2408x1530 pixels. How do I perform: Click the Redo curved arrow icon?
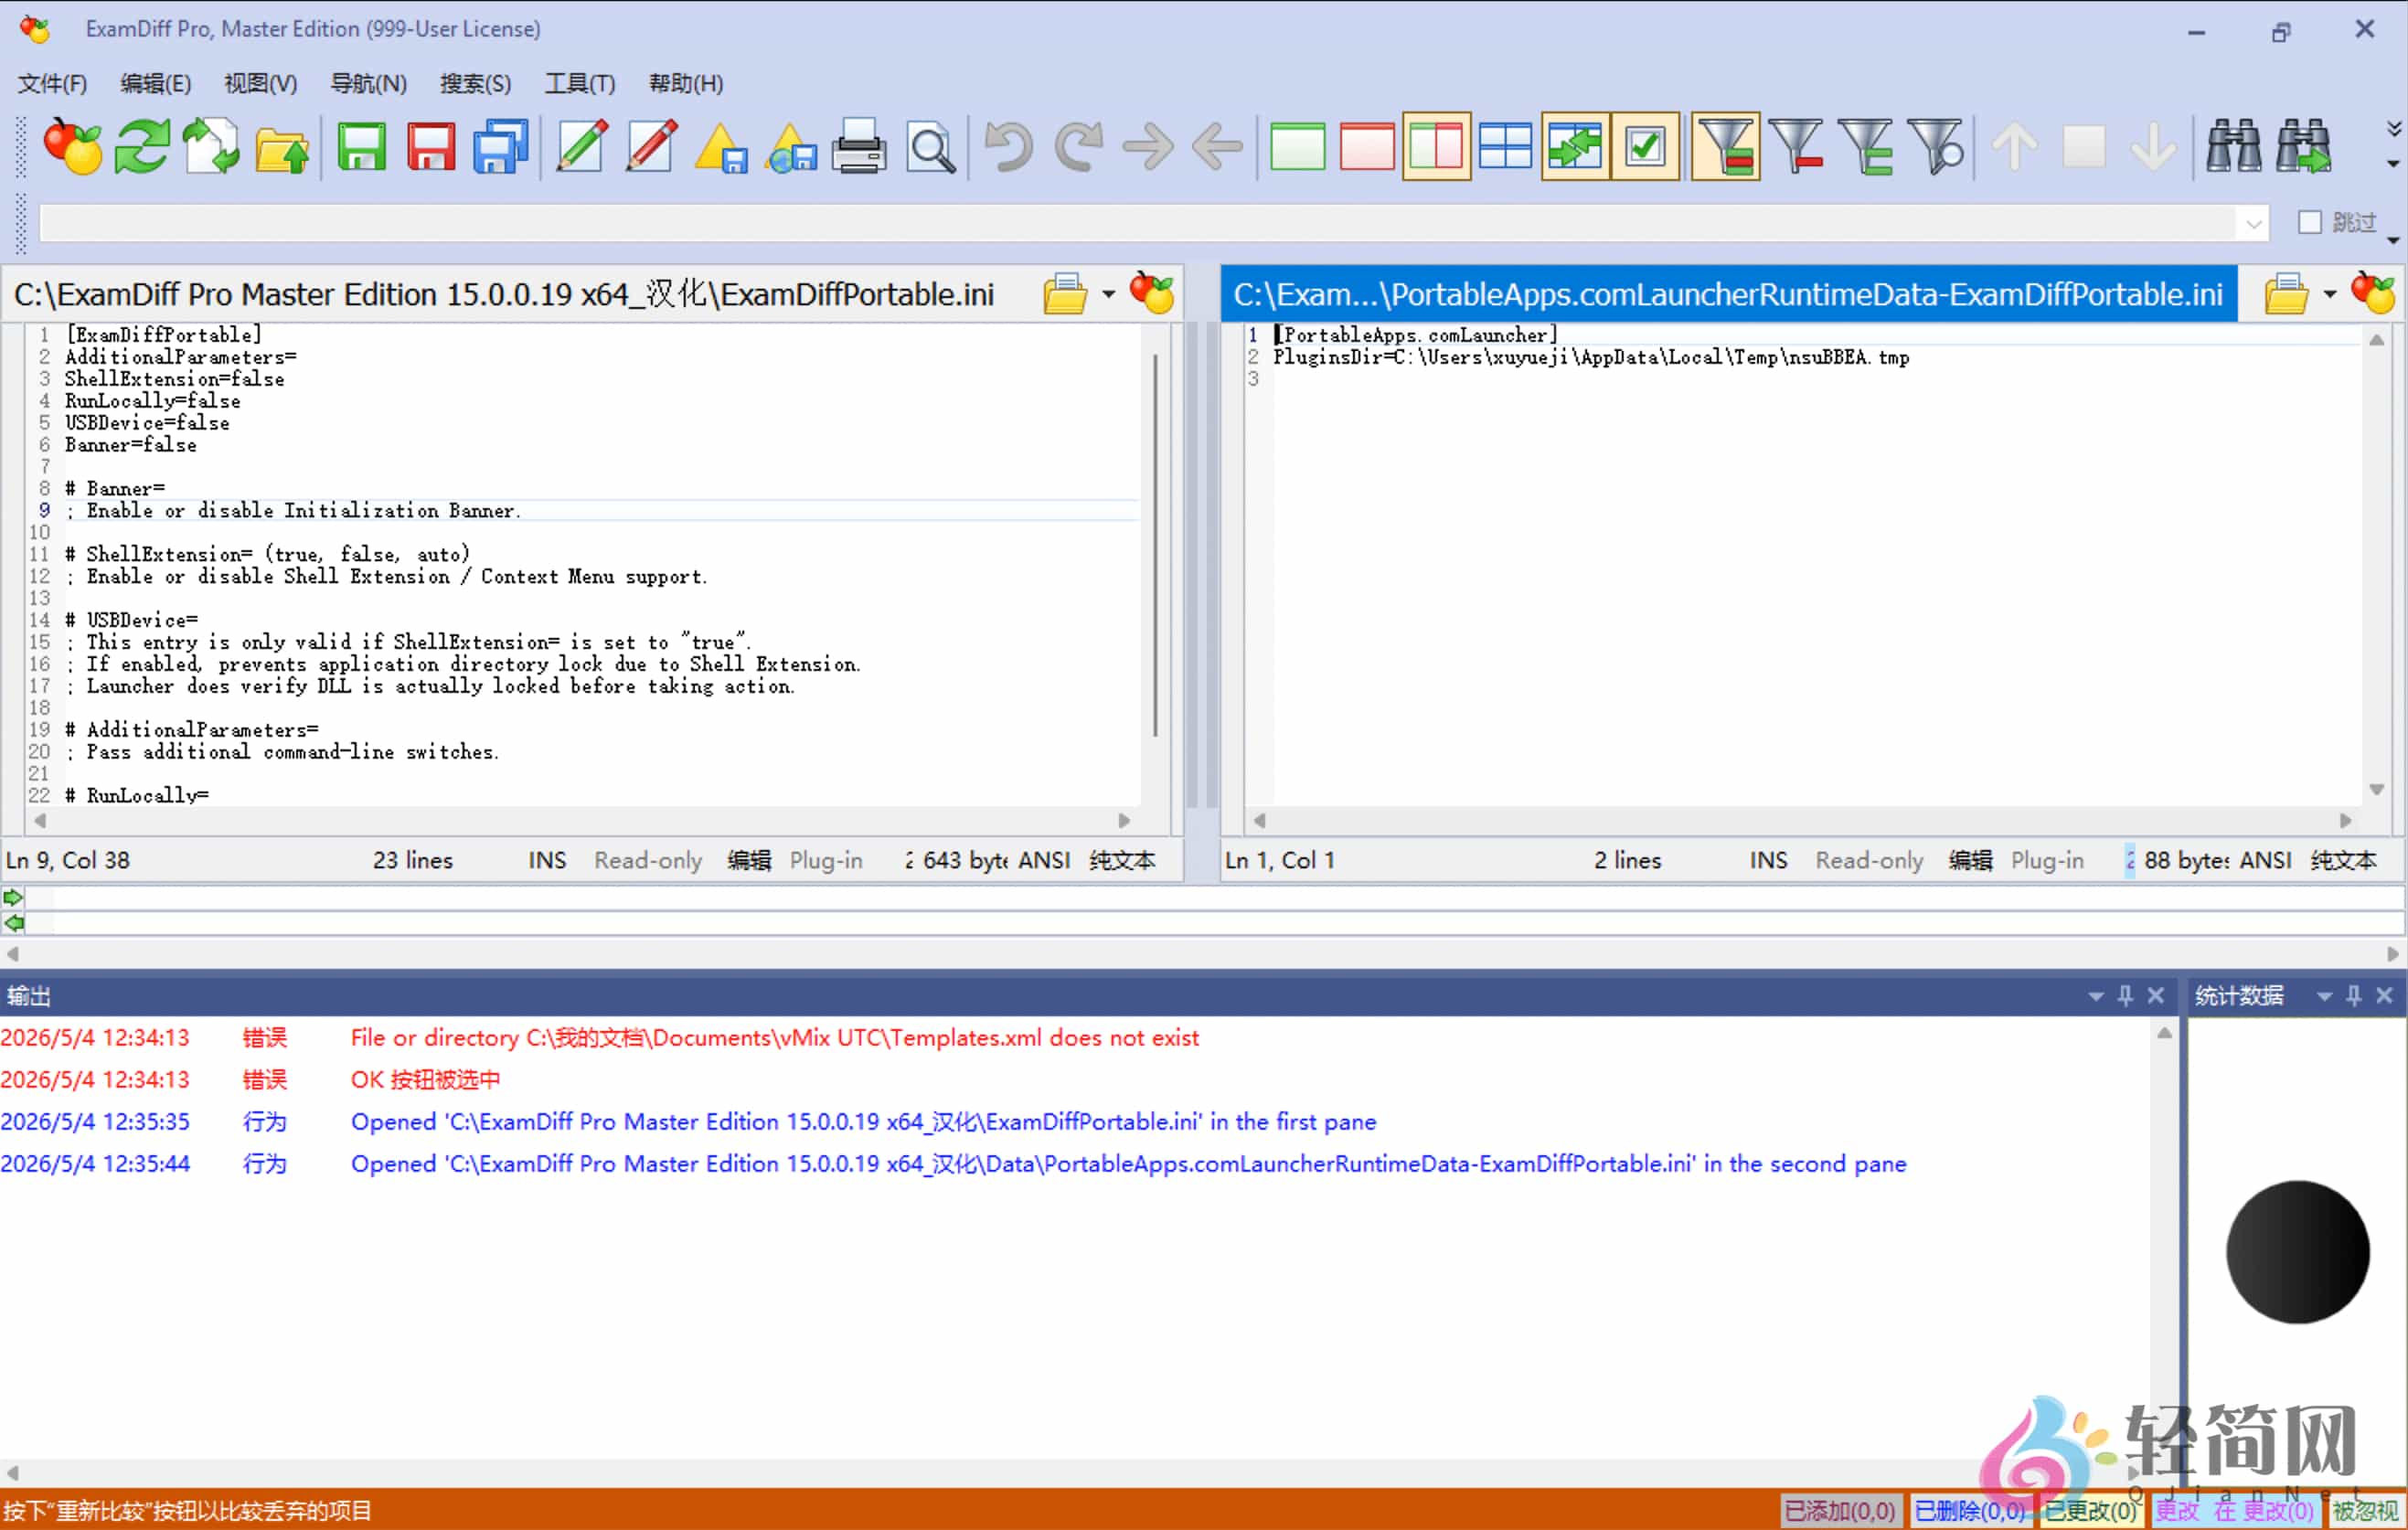1078,147
